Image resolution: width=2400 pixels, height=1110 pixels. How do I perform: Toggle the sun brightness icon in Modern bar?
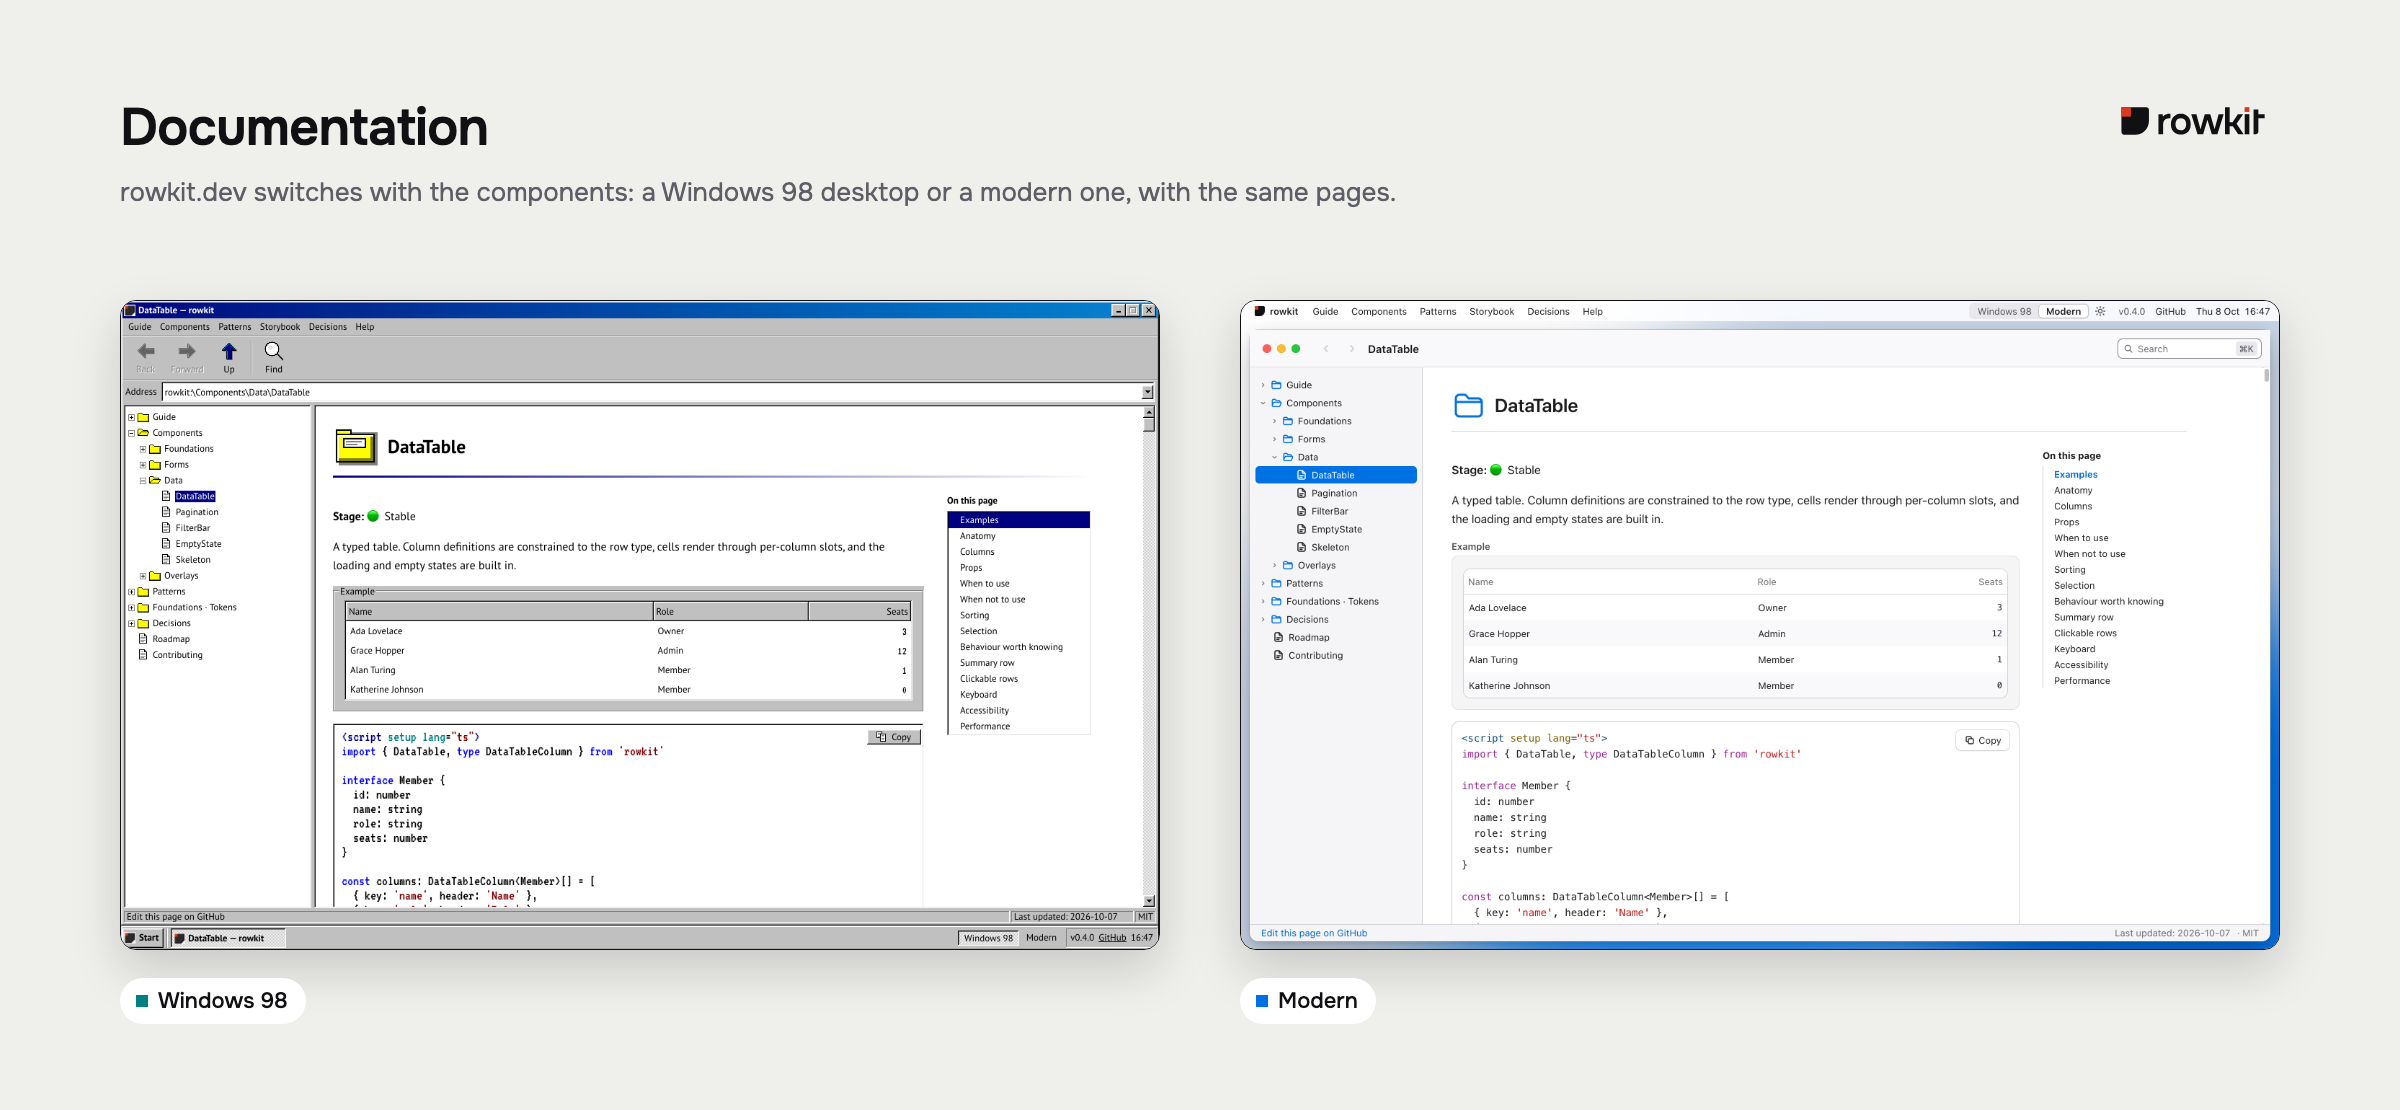click(x=2100, y=312)
